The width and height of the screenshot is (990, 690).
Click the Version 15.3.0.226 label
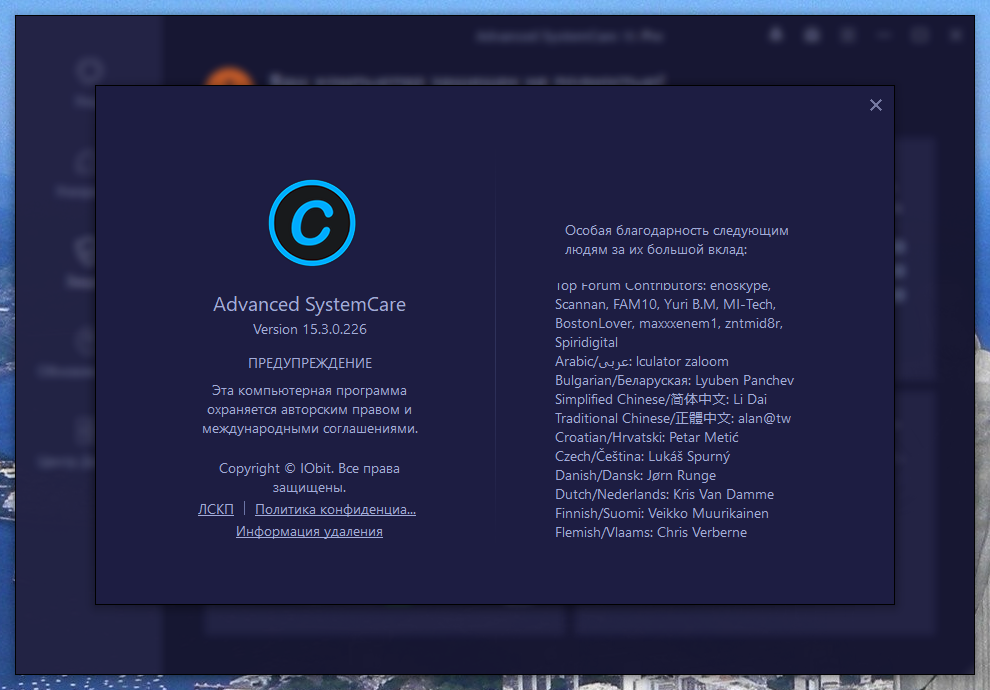309,329
